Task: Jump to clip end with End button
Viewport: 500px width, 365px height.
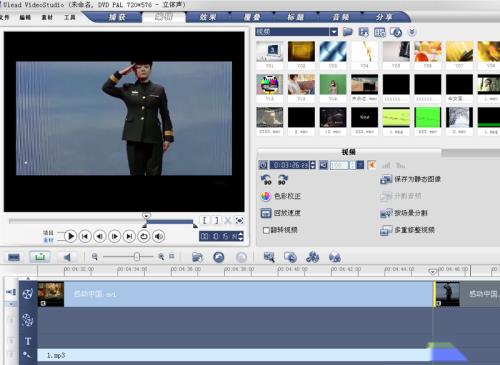Action: tap(129, 236)
